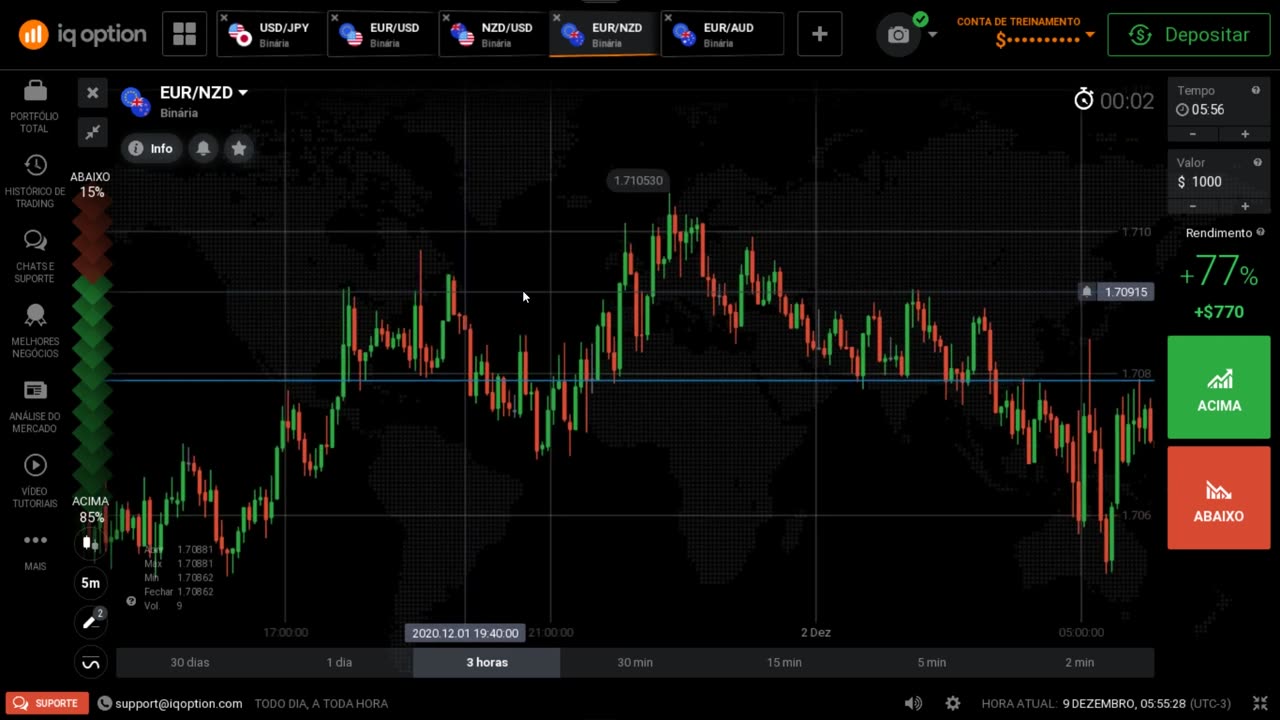The height and width of the screenshot is (720, 1280).
Task: Click the candle data help icon
Action: click(x=131, y=601)
